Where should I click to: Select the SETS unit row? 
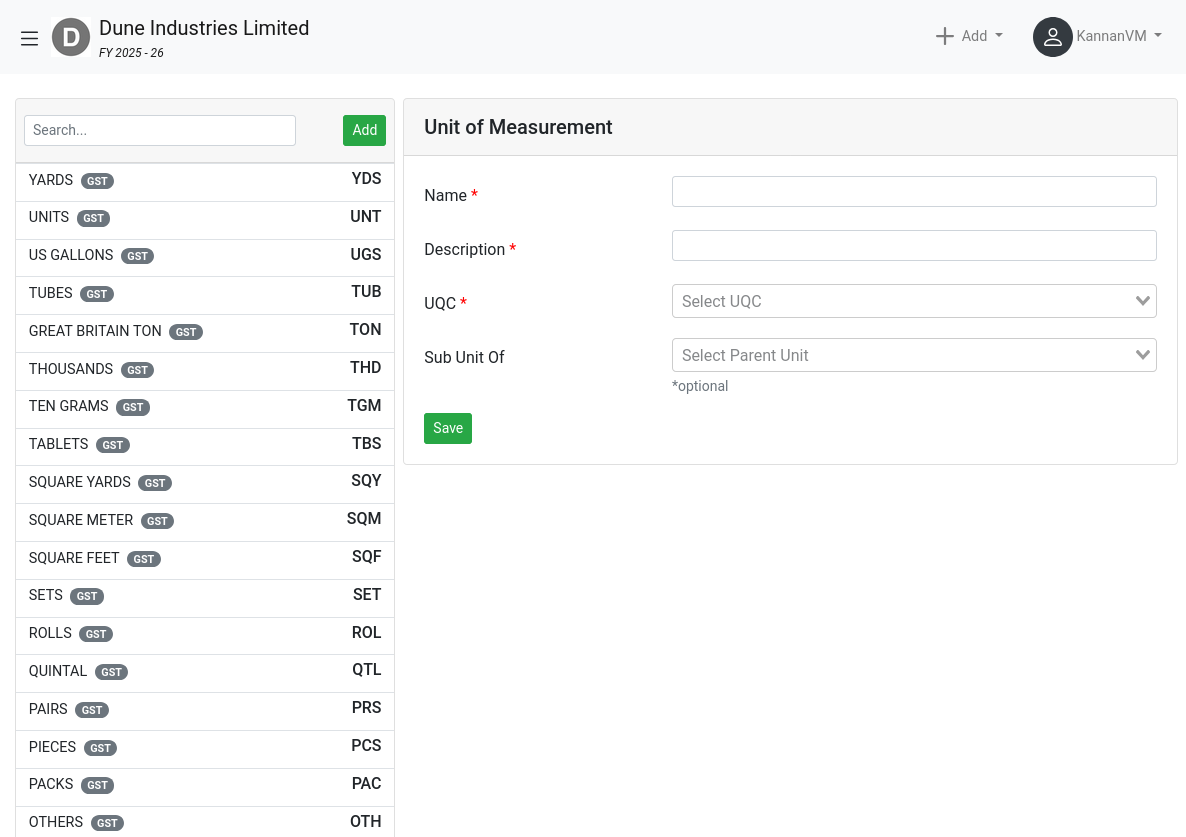click(205, 598)
